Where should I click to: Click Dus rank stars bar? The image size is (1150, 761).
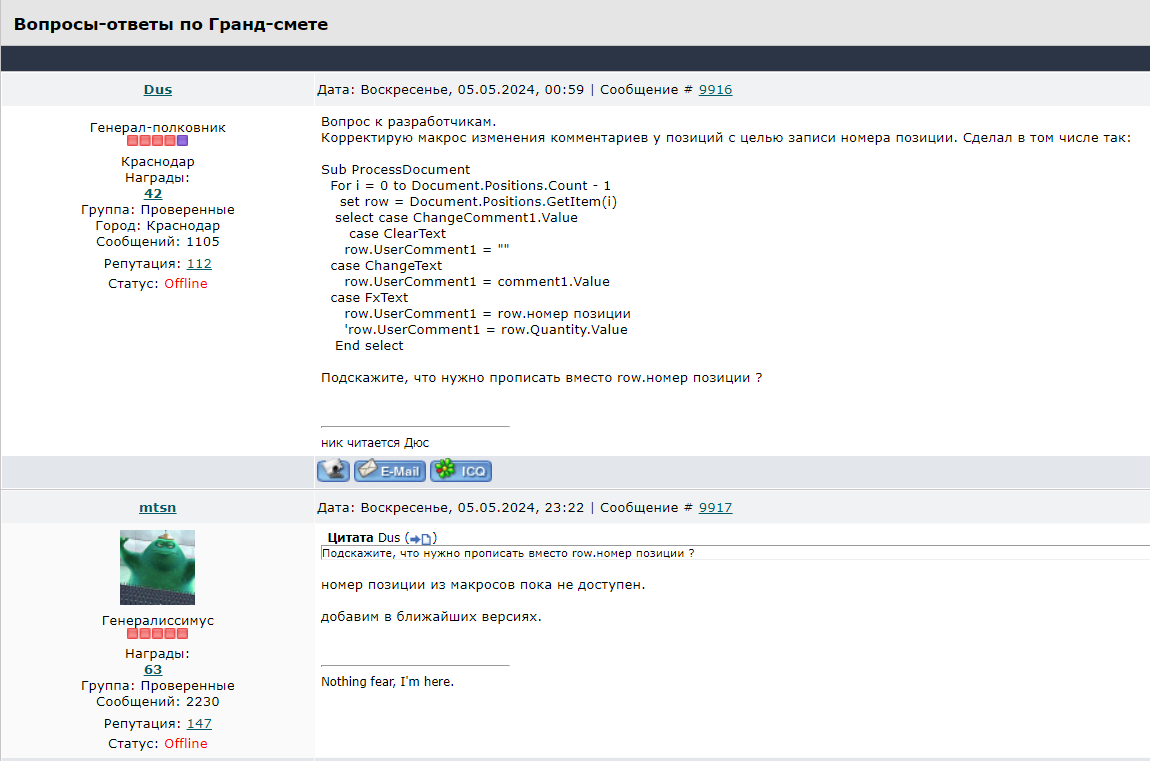[x=158, y=141]
